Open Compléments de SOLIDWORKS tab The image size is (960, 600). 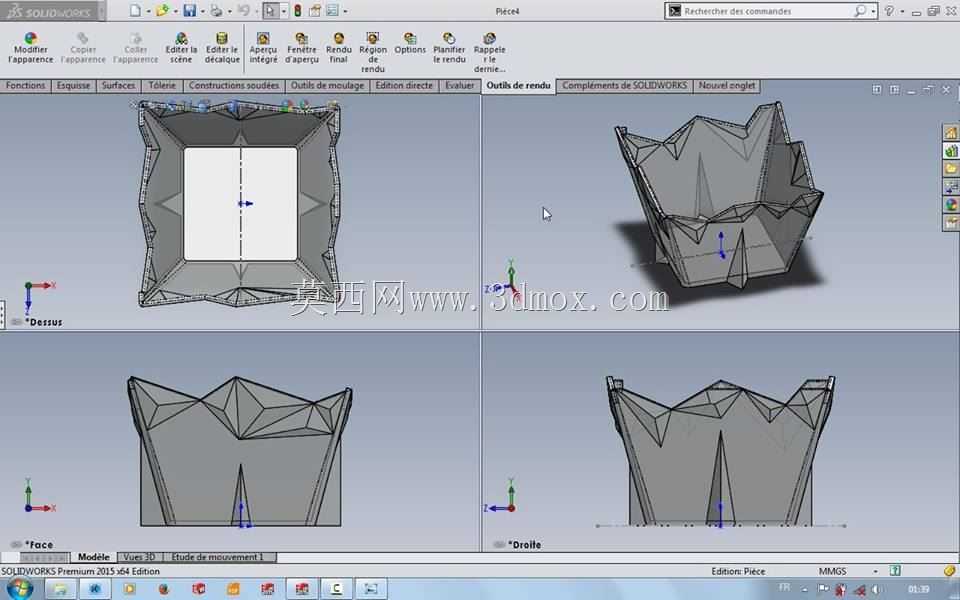pos(624,86)
